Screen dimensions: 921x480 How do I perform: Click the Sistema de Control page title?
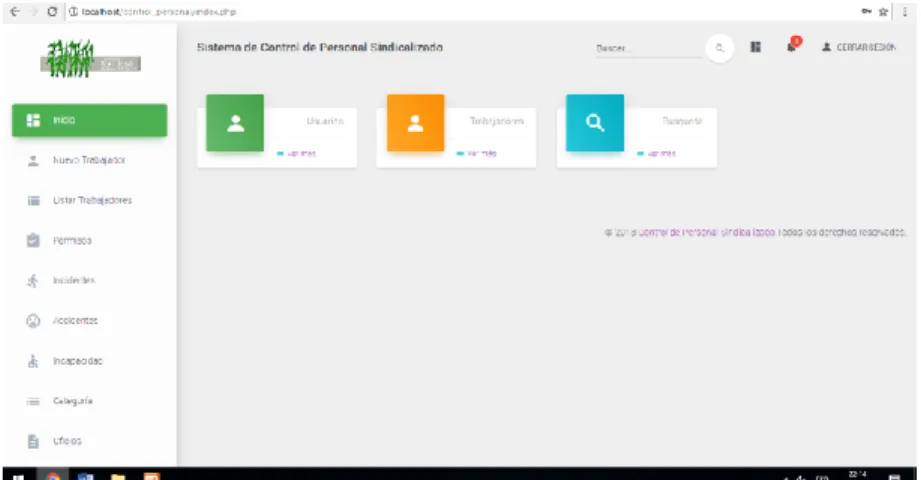click(320, 48)
